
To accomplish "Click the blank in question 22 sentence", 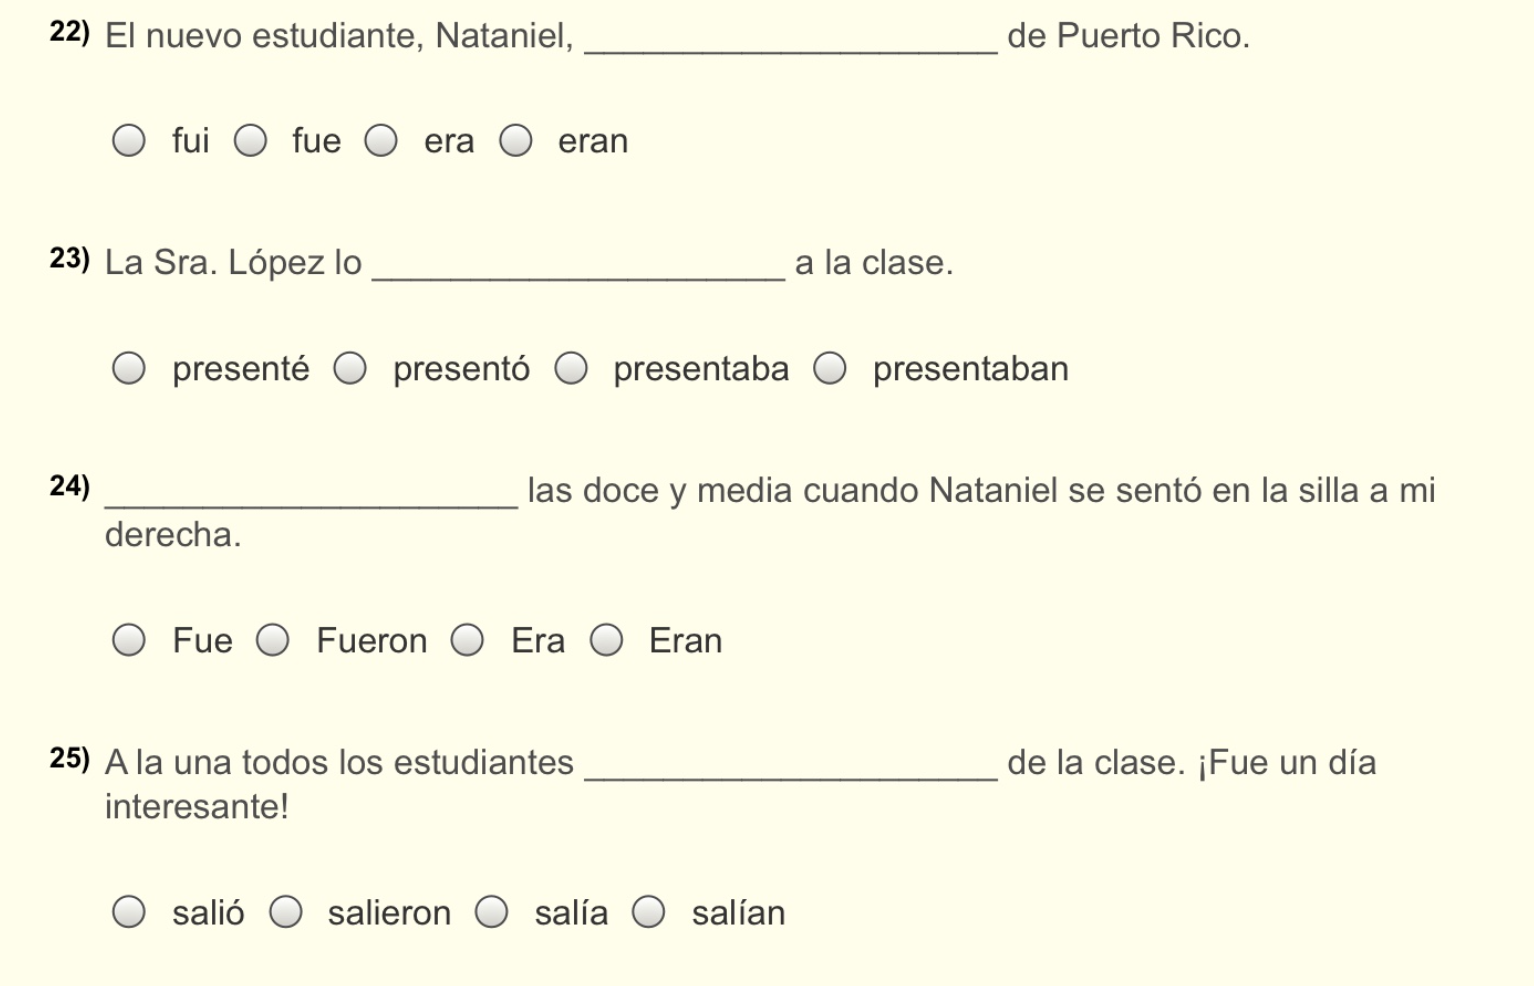I will [x=790, y=40].
